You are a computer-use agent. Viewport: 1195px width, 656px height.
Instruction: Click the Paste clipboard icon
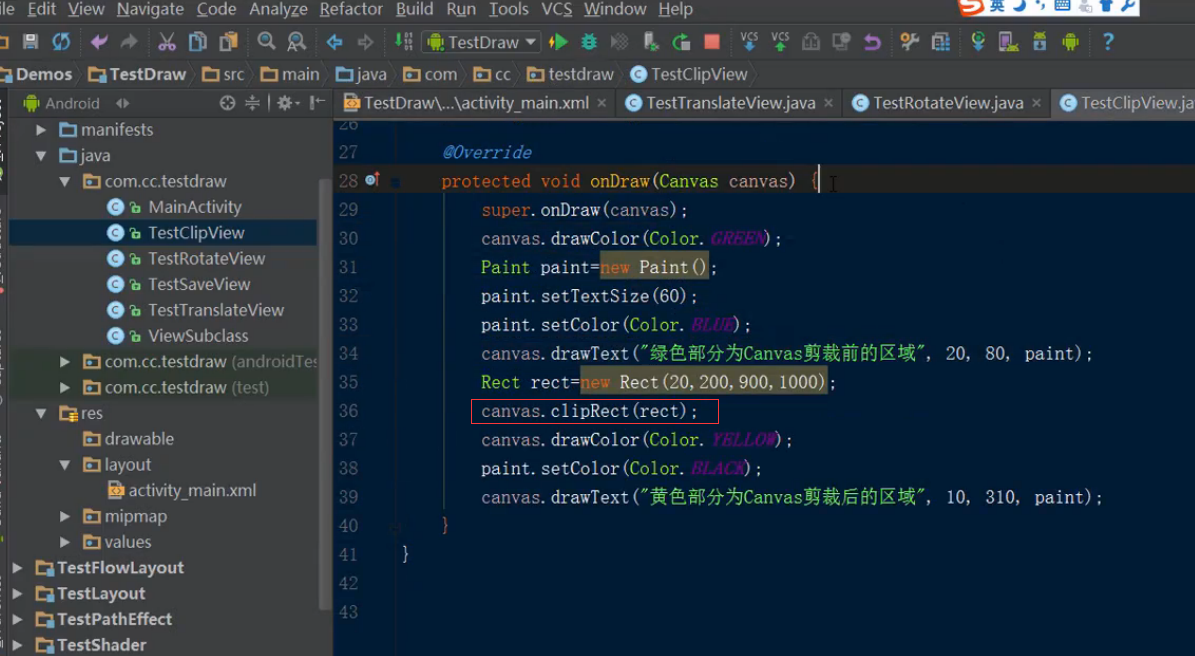point(228,42)
